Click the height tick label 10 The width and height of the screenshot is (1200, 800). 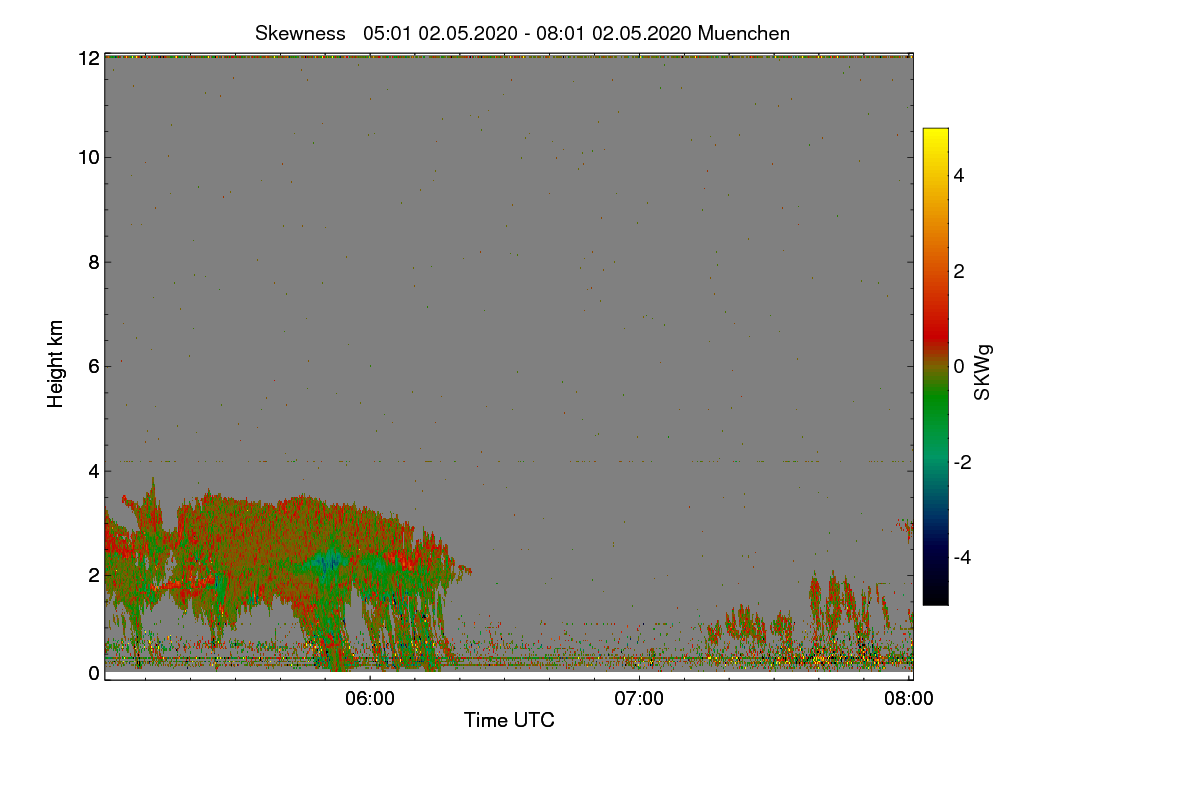pyautogui.click(x=89, y=157)
